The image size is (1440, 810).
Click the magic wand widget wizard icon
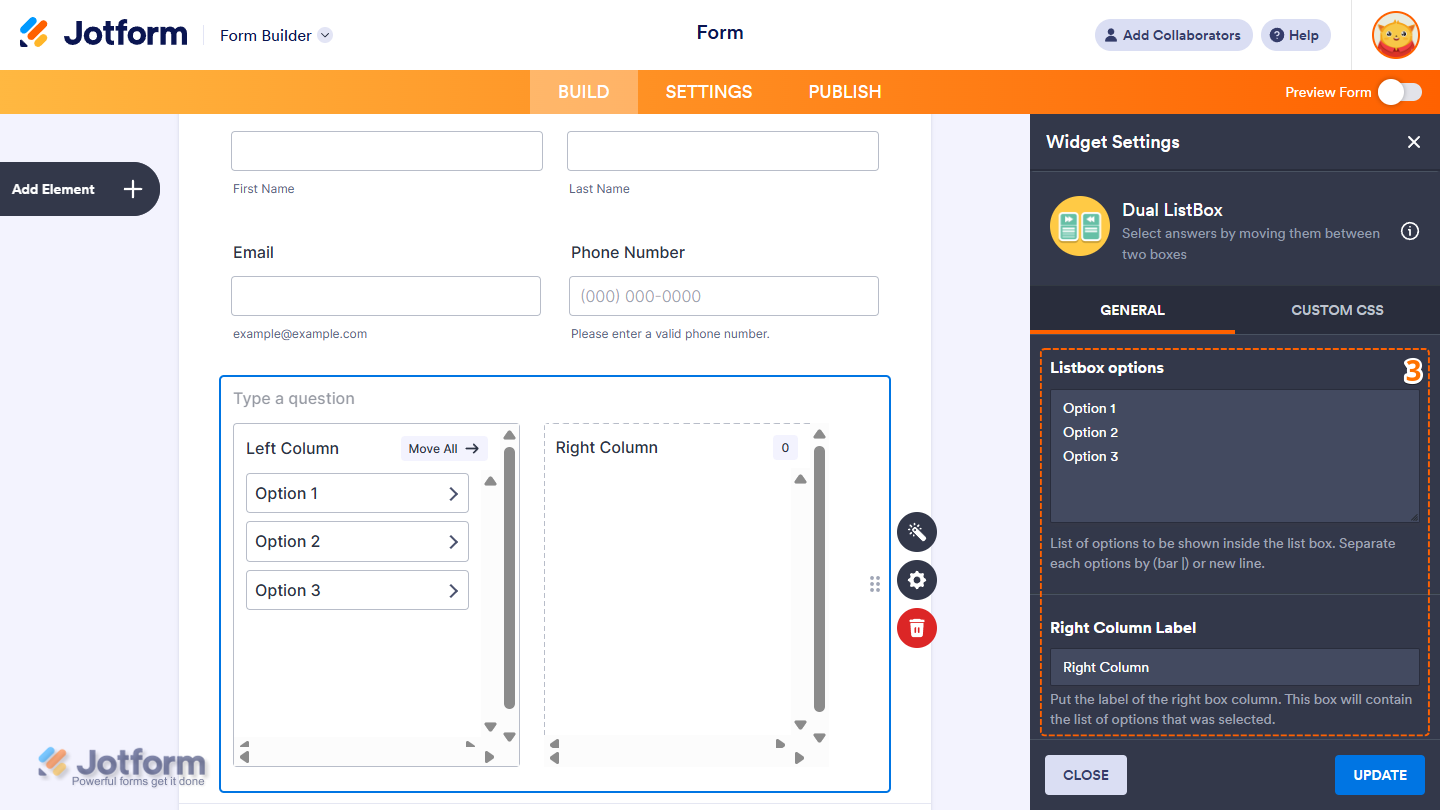916,531
